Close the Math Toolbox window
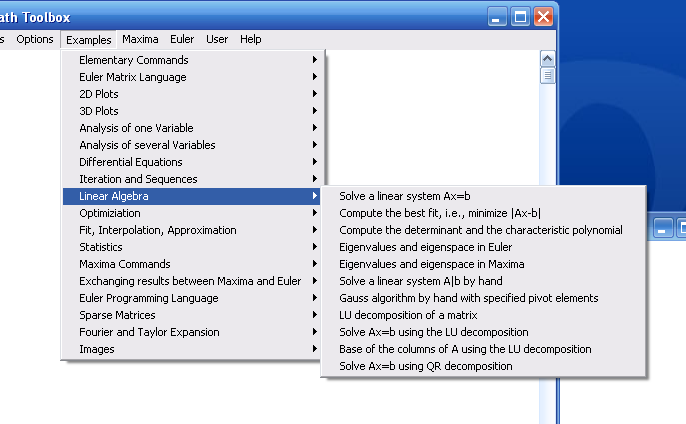 [x=544, y=17]
